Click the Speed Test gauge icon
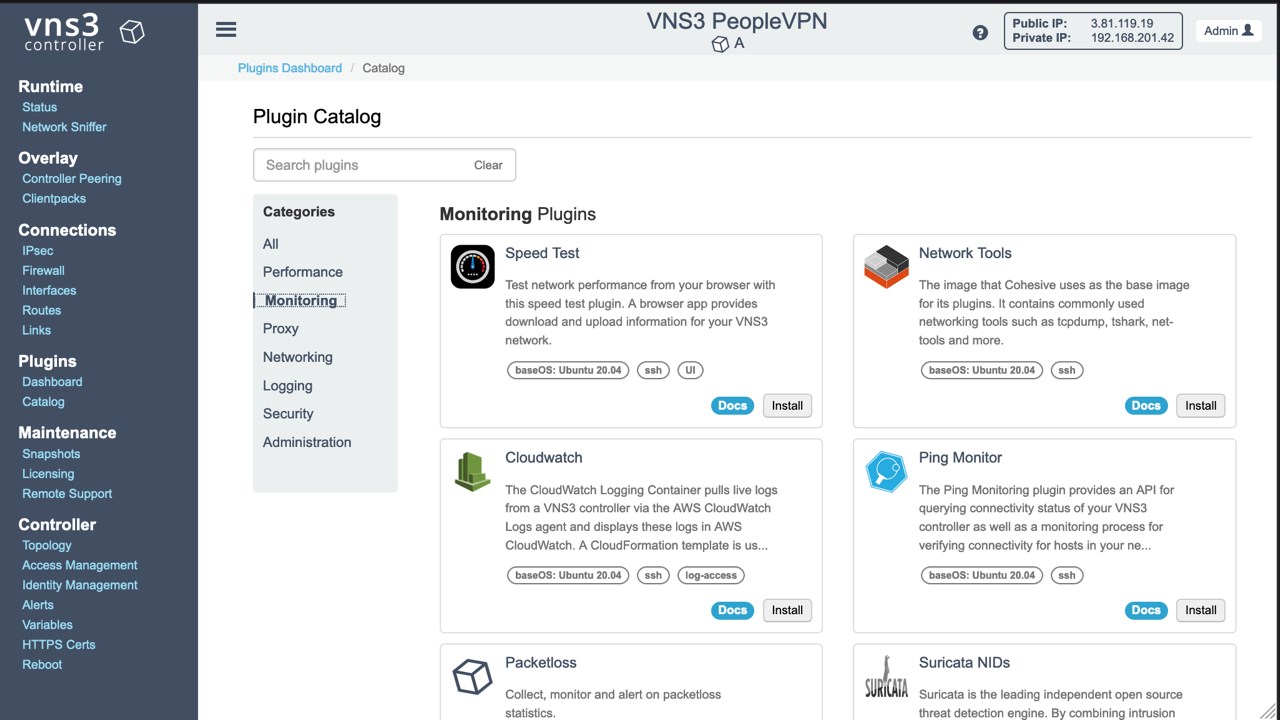1280x720 pixels. pyautogui.click(x=472, y=267)
